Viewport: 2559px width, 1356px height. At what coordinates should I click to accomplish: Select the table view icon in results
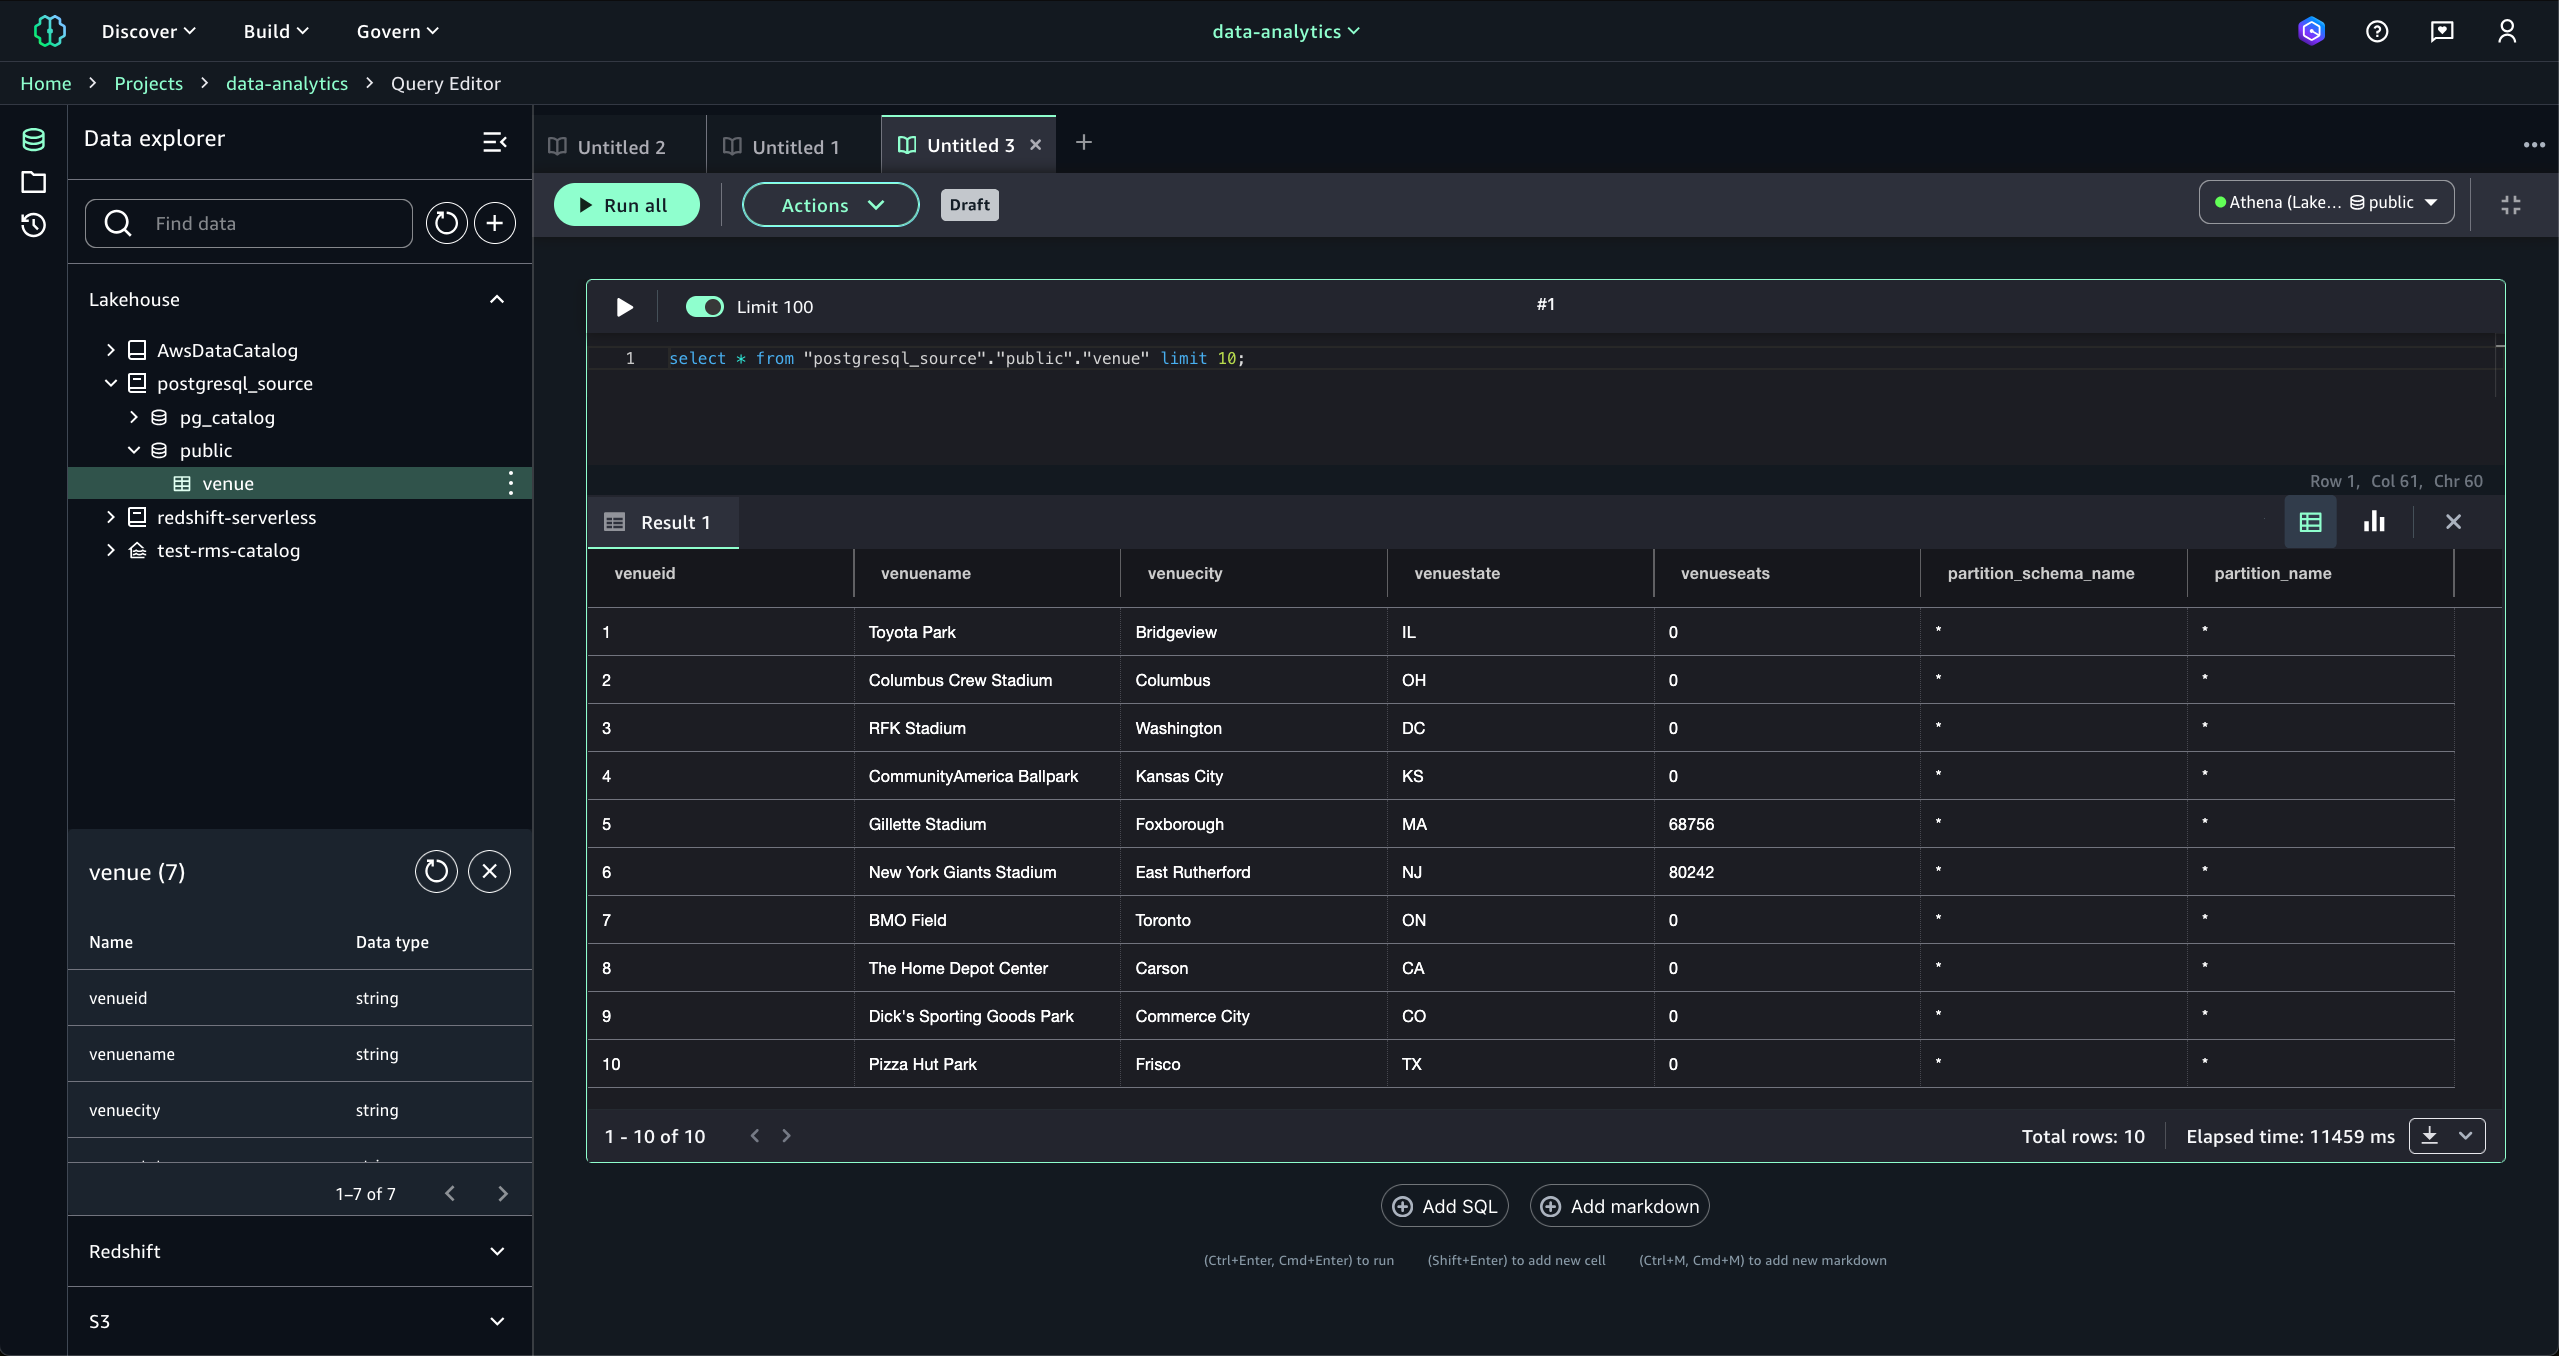(x=2310, y=522)
